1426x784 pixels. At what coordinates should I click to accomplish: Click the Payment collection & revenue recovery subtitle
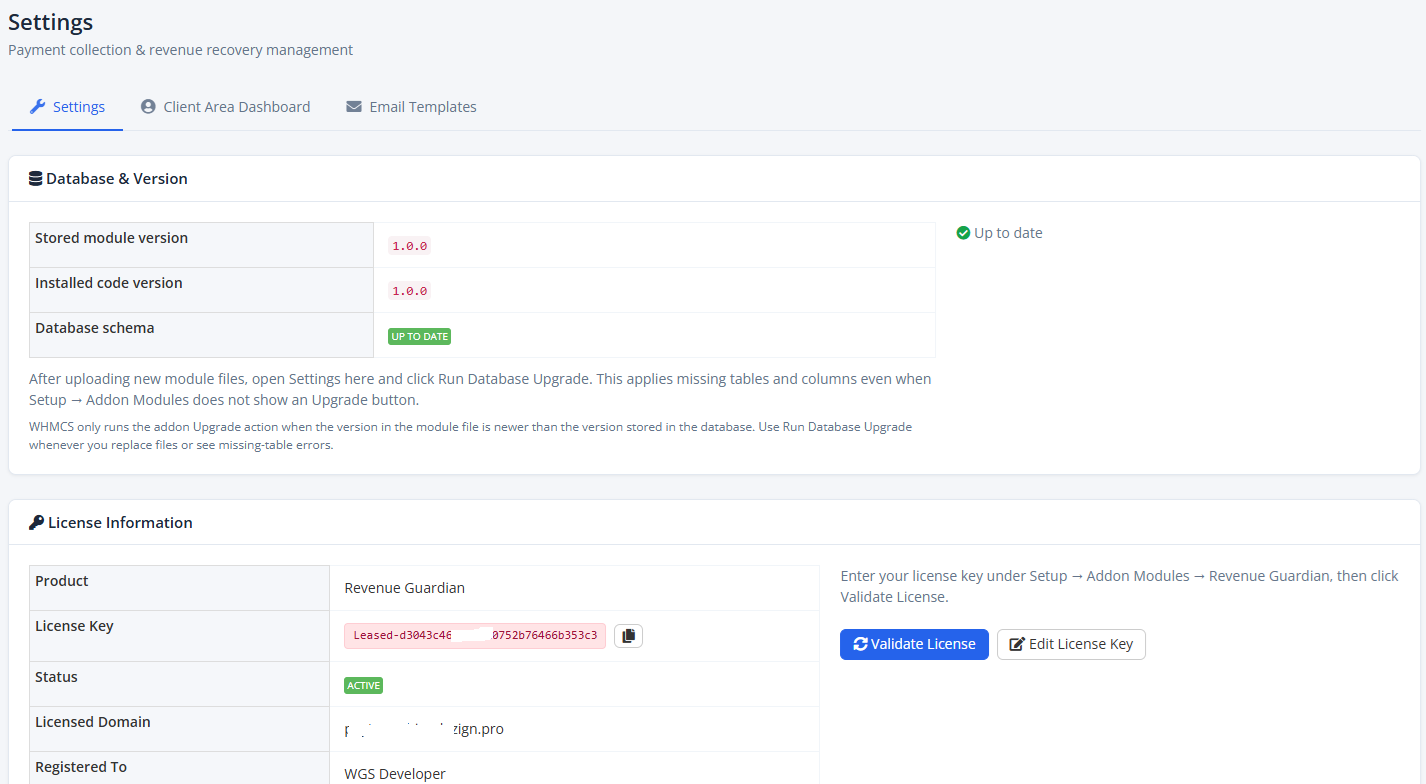tap(180, 50)
